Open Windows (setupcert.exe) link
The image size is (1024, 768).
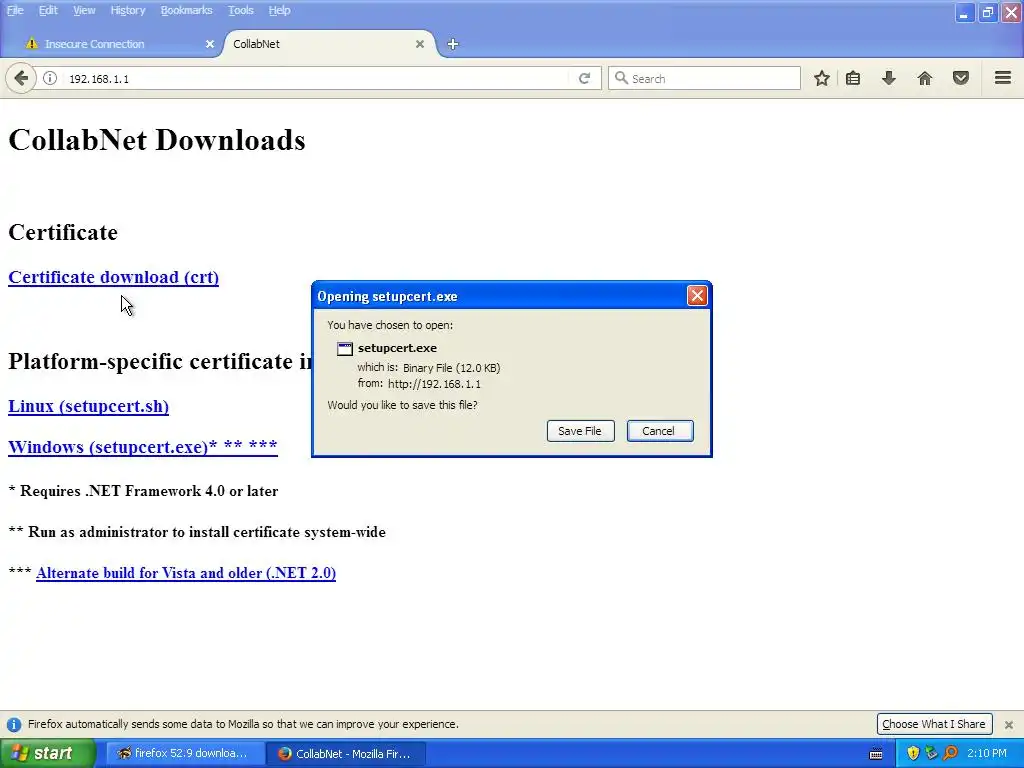click(143, 447)
